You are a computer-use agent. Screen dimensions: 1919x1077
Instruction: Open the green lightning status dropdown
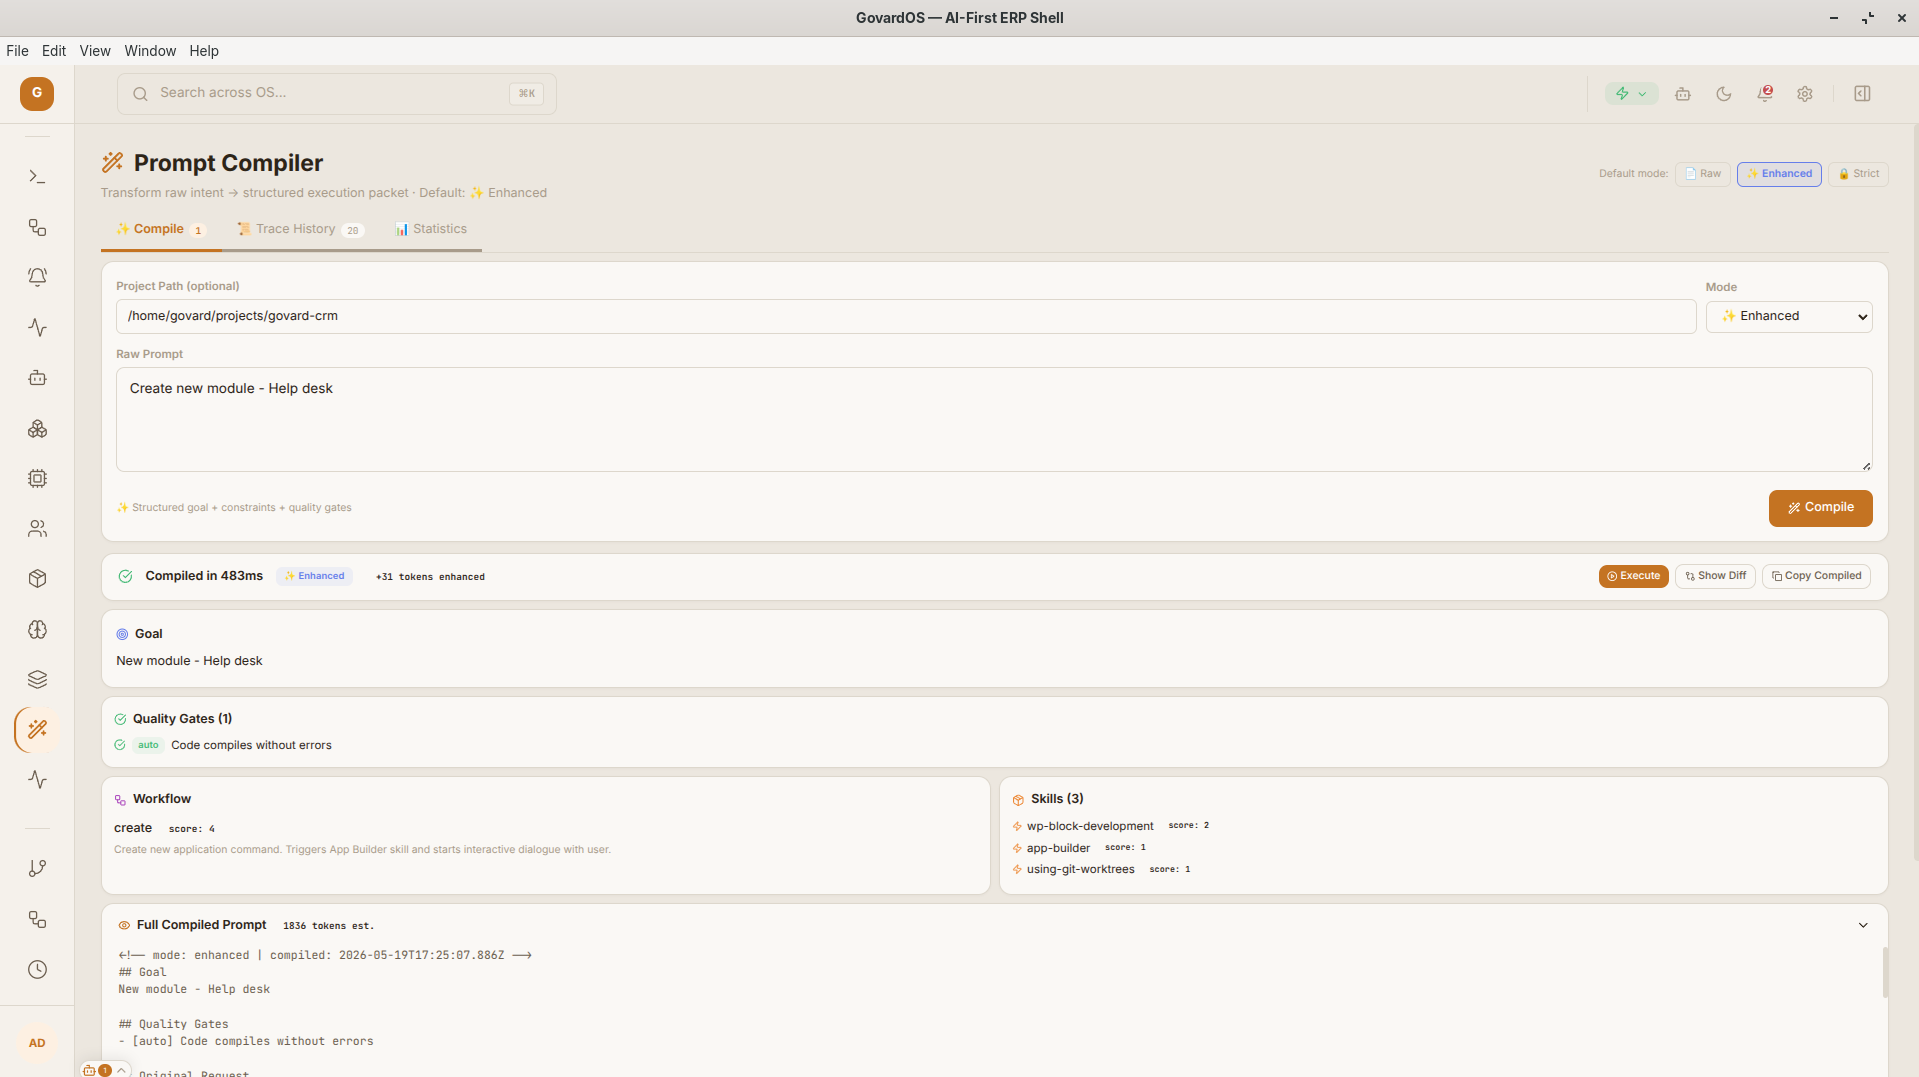pos(1631,94)
